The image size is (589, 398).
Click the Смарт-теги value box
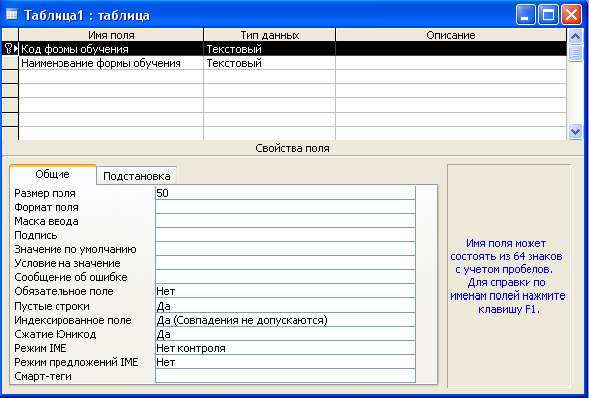(285, 376)
